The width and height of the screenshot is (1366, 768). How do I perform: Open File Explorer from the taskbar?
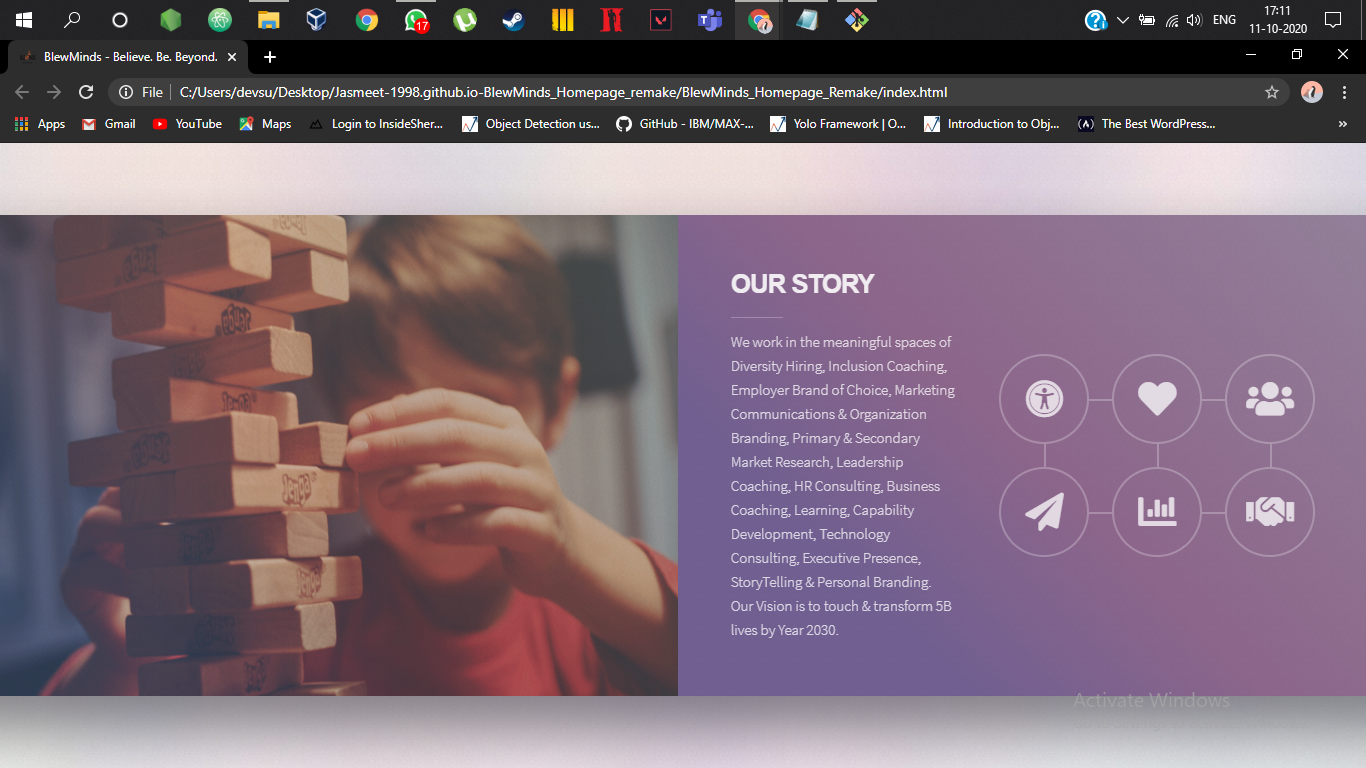pyautogui.click(x=268, y=20)
